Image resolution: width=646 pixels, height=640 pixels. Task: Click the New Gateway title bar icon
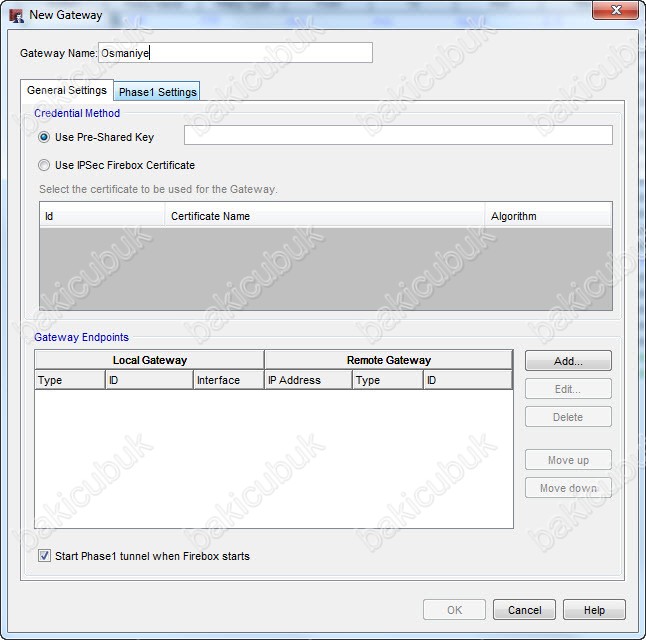click(x=16, y=15)
